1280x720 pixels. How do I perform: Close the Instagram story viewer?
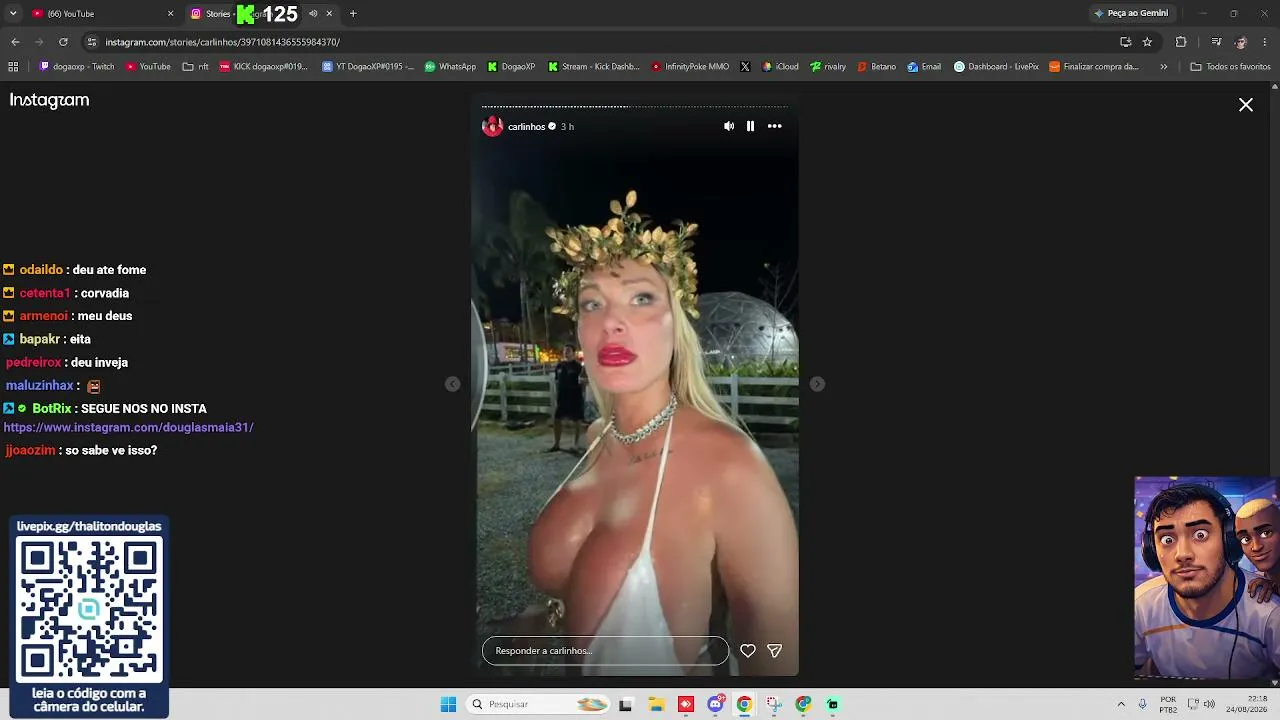coord(1246,105)
